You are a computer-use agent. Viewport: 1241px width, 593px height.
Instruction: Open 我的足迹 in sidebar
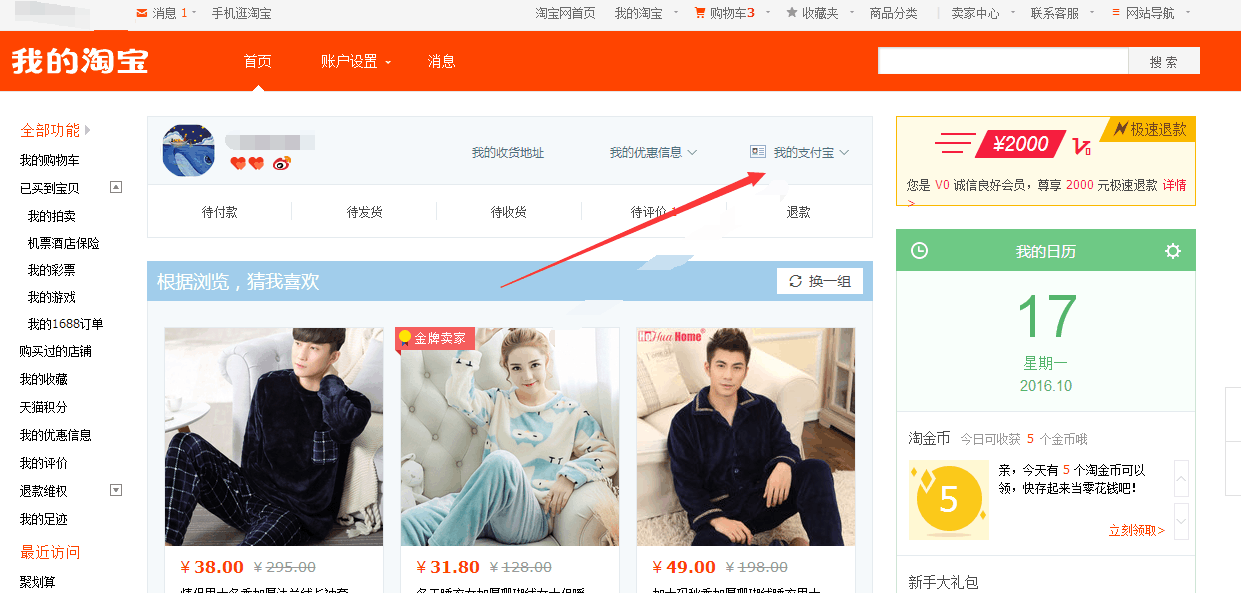click(x=44, y=519)
